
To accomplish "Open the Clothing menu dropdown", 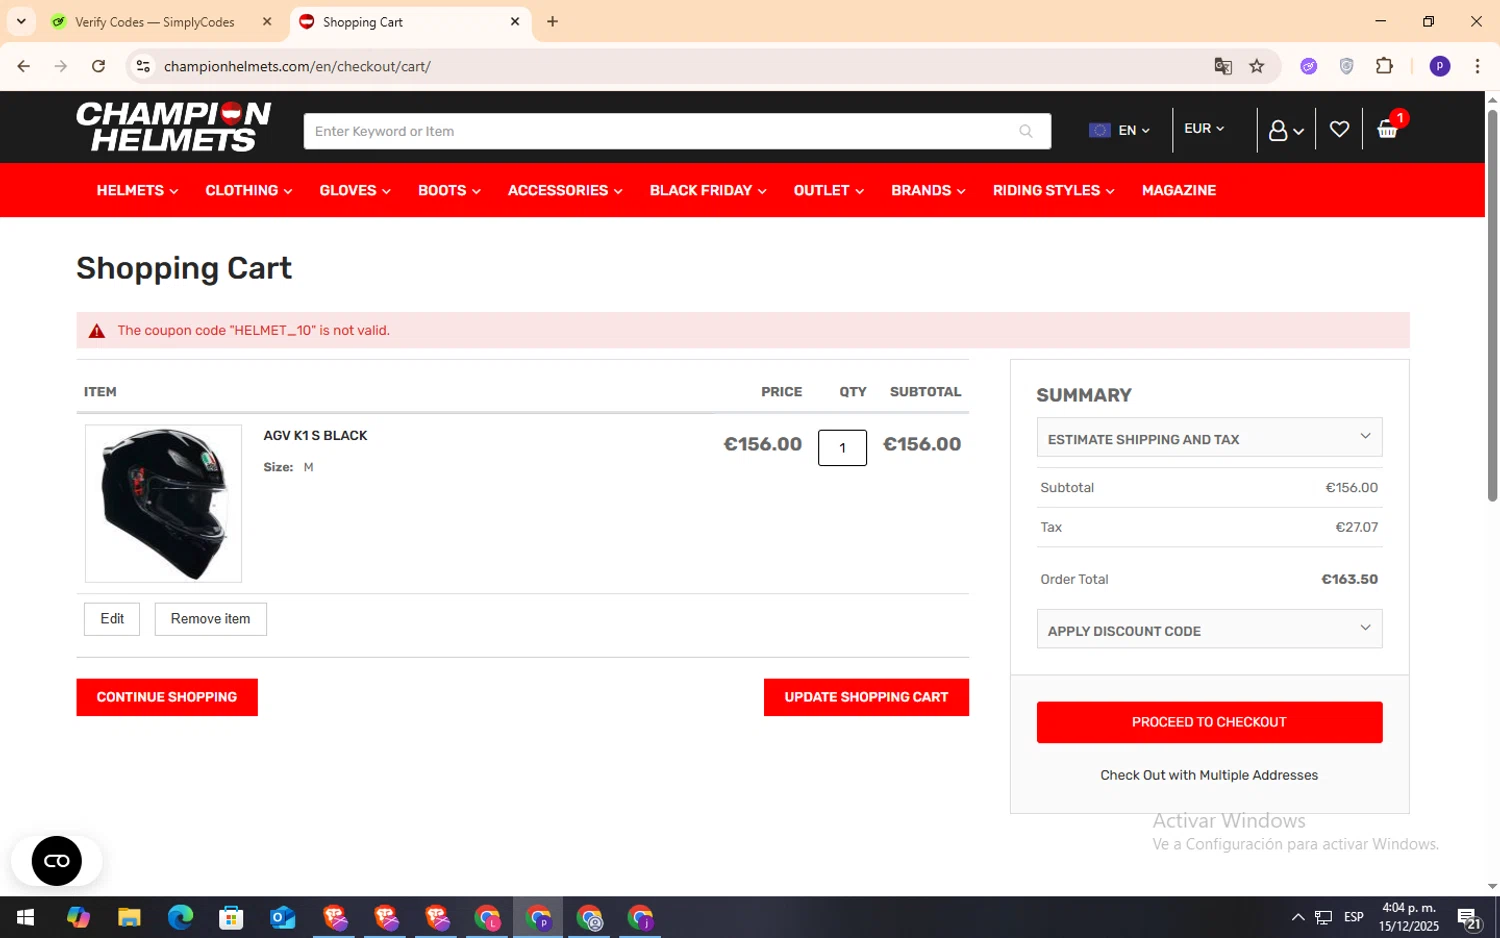I will click(249, 190).
